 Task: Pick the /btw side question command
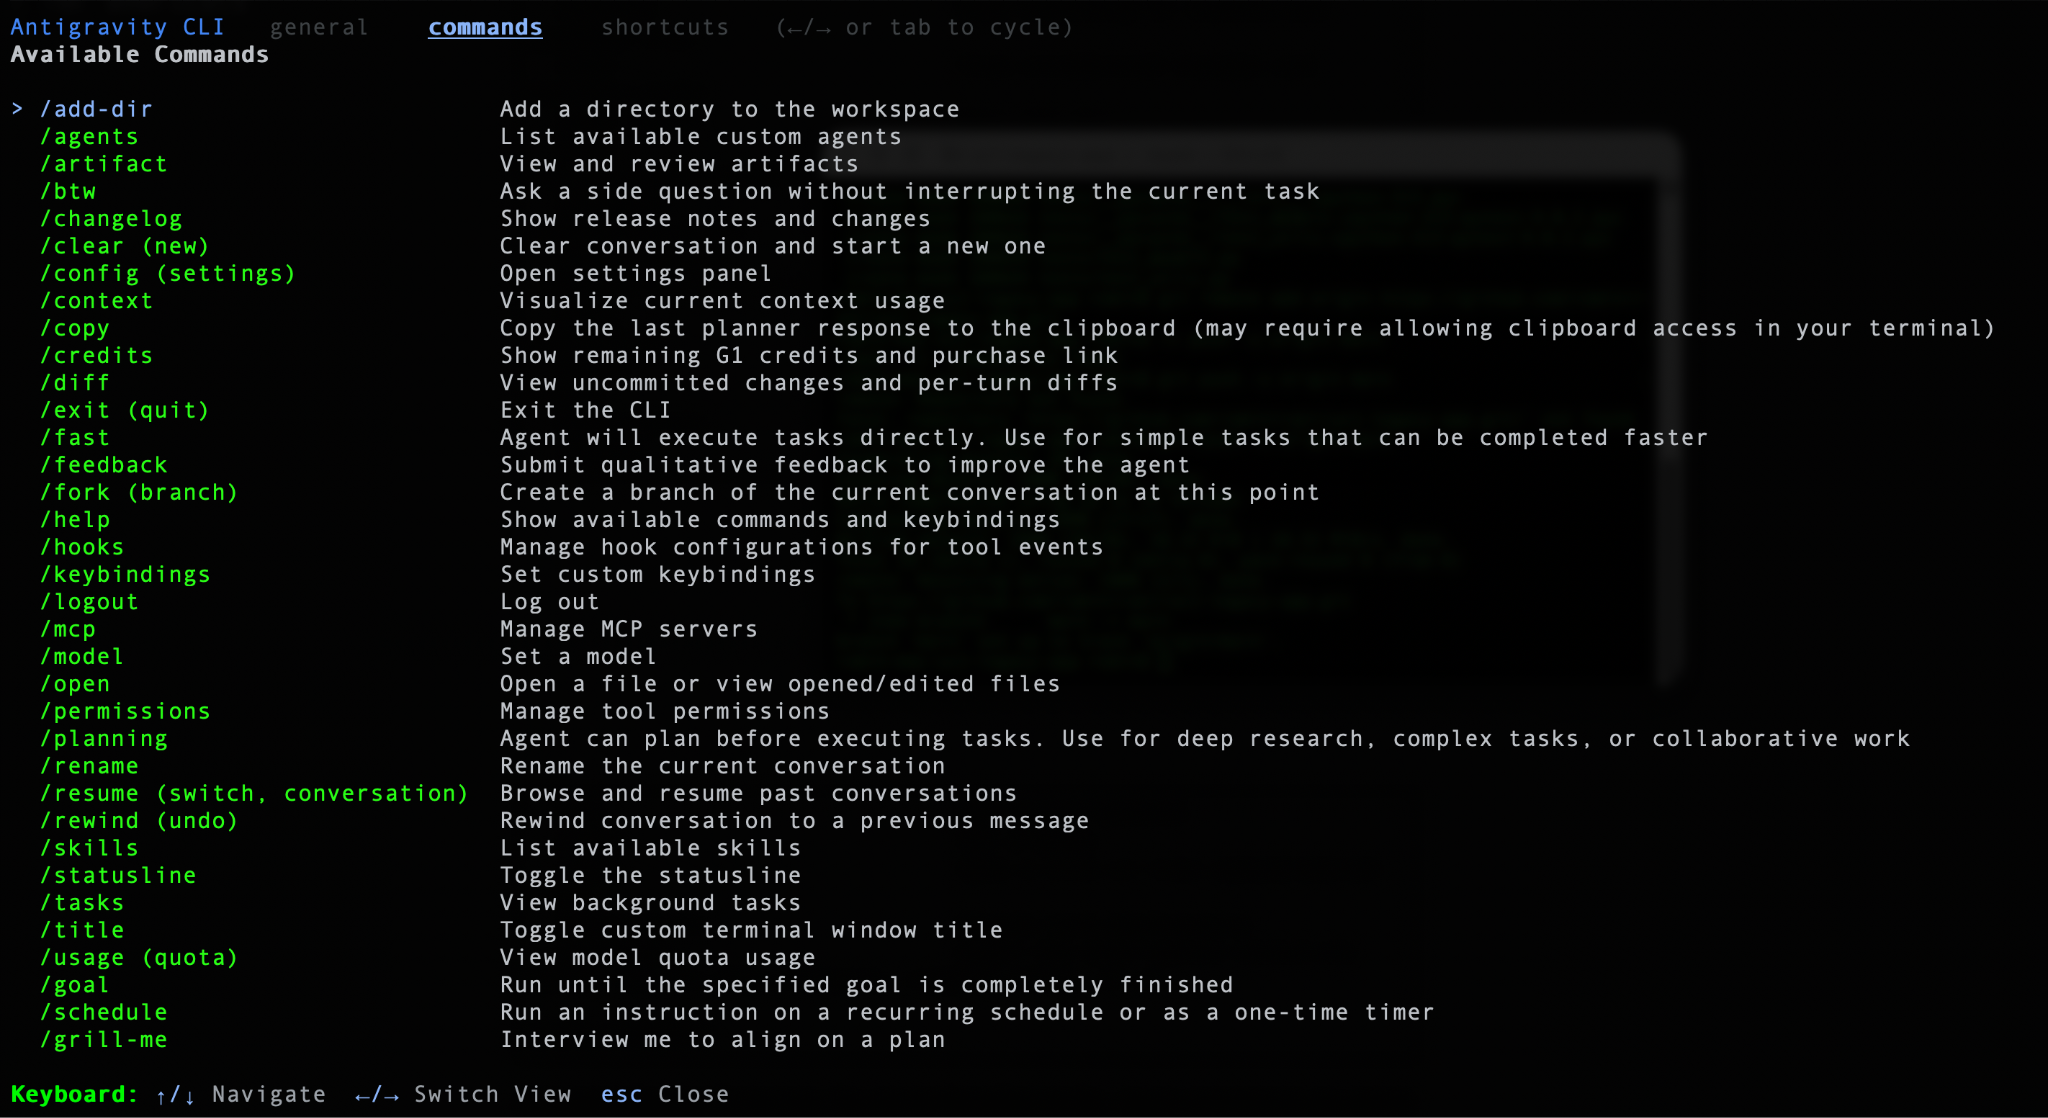click(x=68, y=191)
